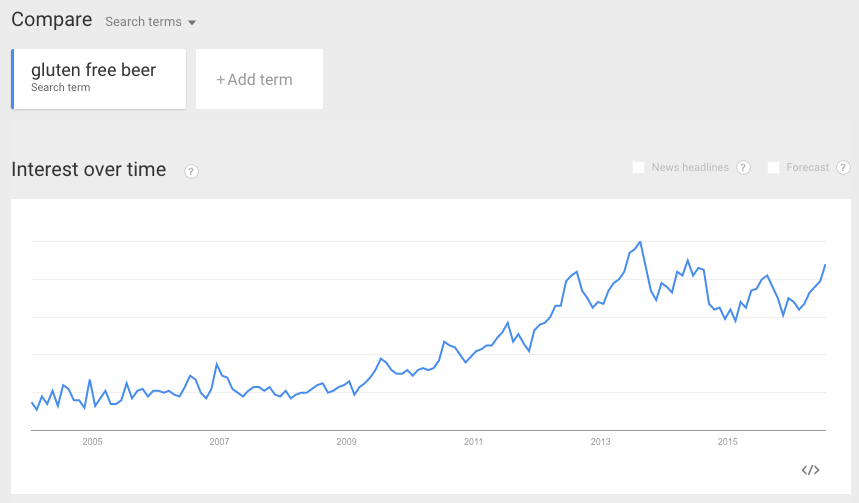Click the plus sign in Add term
The height and width of the screenshot is (503, 859).
[220, 80]
